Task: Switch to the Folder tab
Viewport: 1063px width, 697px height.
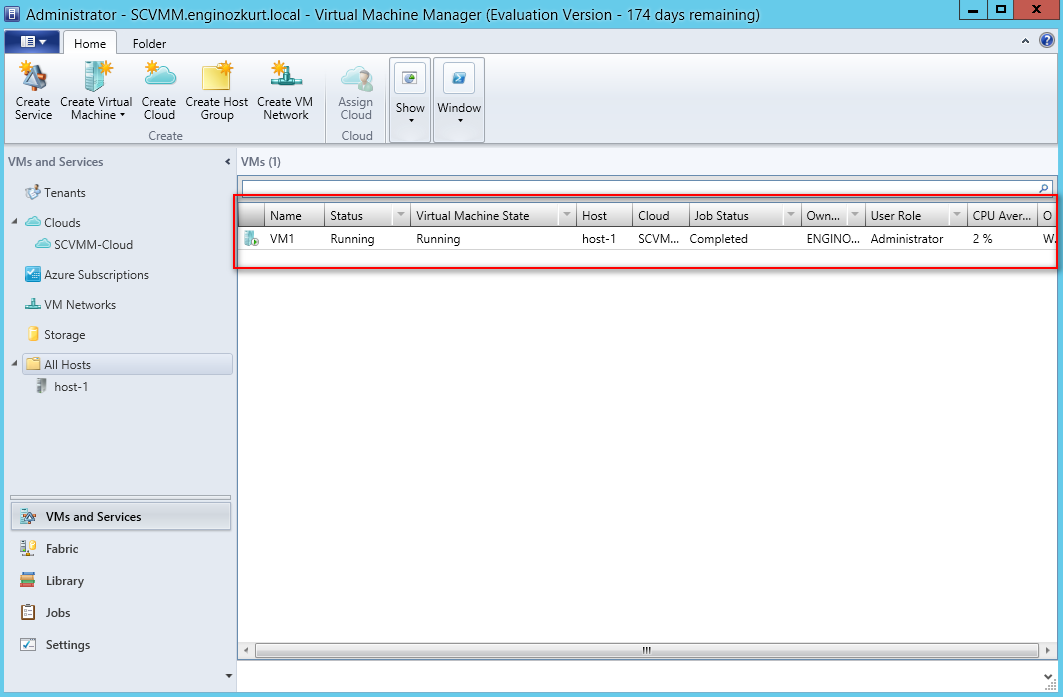Action: 149,43
